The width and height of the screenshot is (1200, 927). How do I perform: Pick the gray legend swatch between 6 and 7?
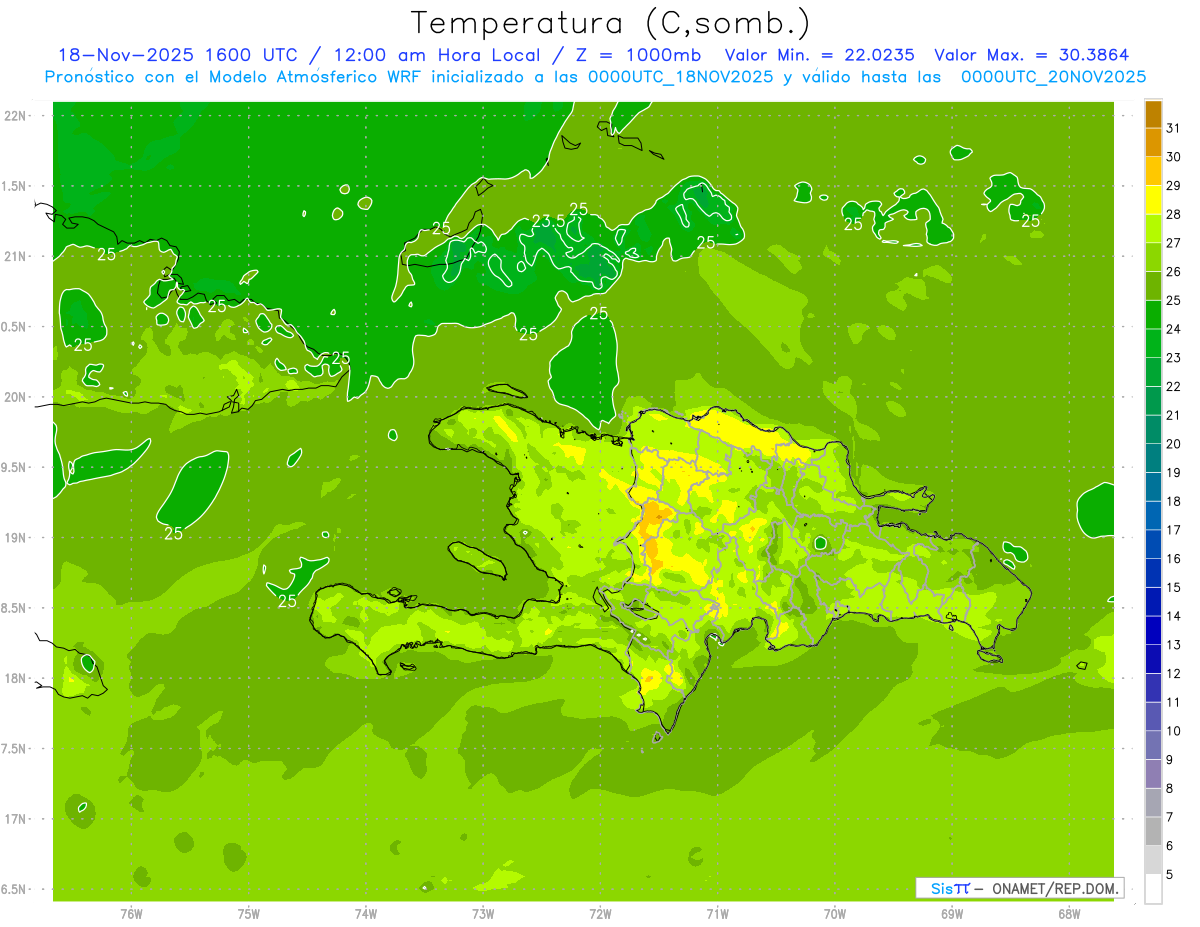tap(1153, 831)
